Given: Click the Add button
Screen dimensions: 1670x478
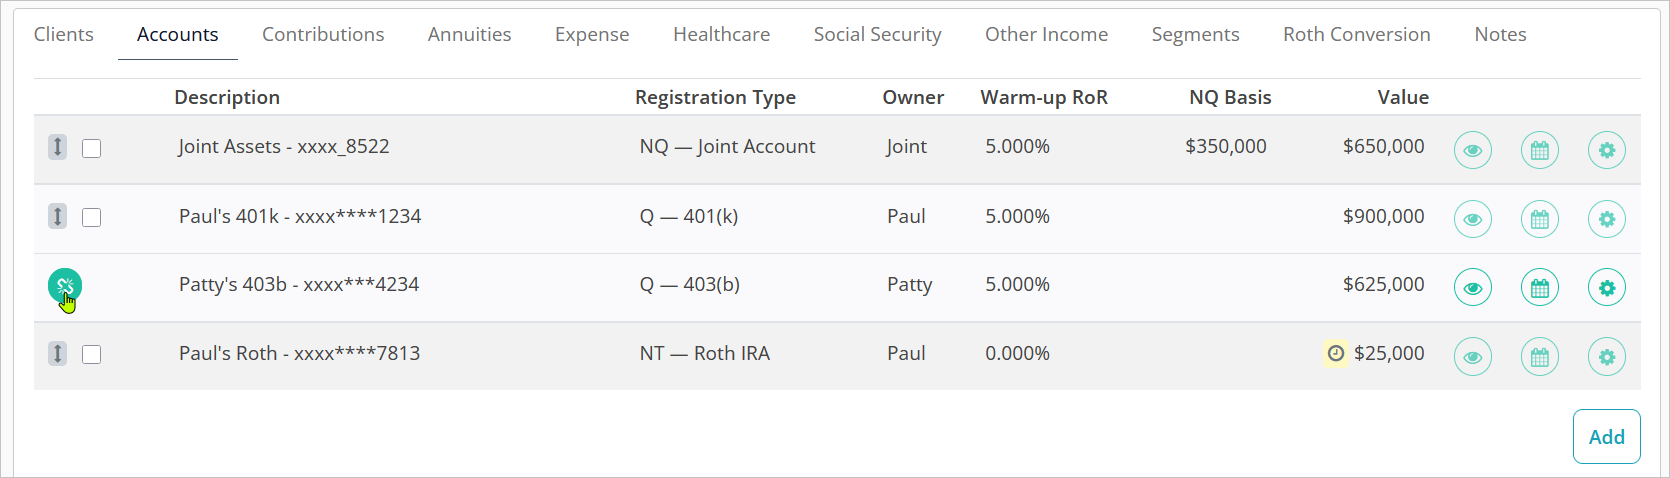Looking at the screenshot, I should pos(1606,437).
